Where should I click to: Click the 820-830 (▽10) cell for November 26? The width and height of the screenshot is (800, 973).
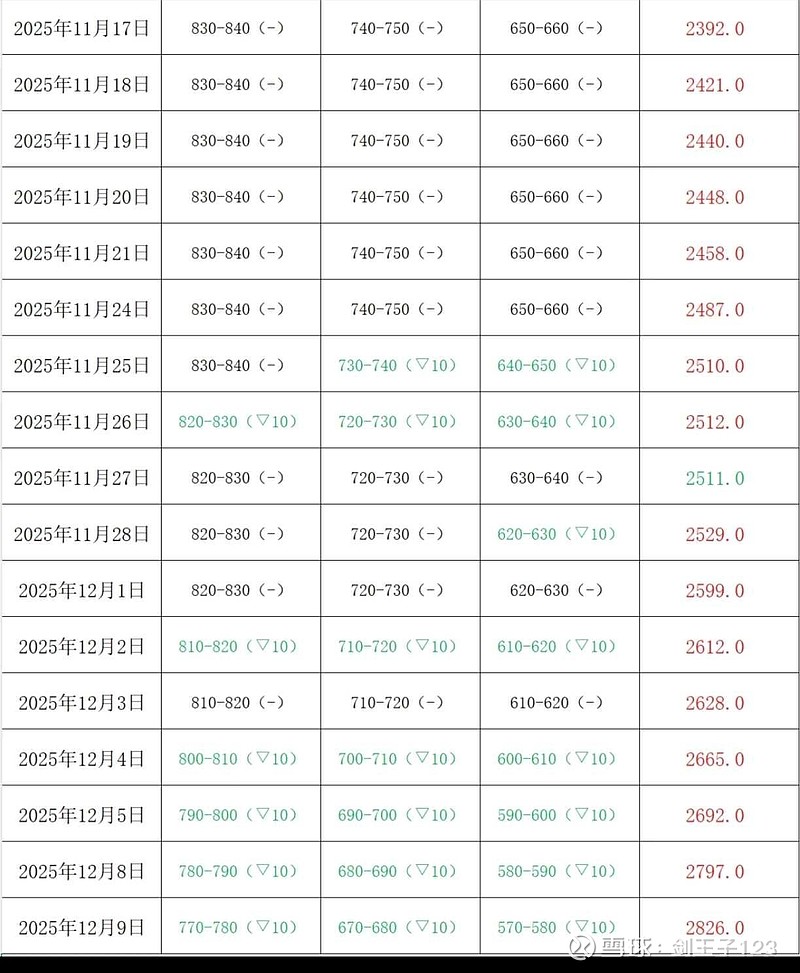[238, 422]
